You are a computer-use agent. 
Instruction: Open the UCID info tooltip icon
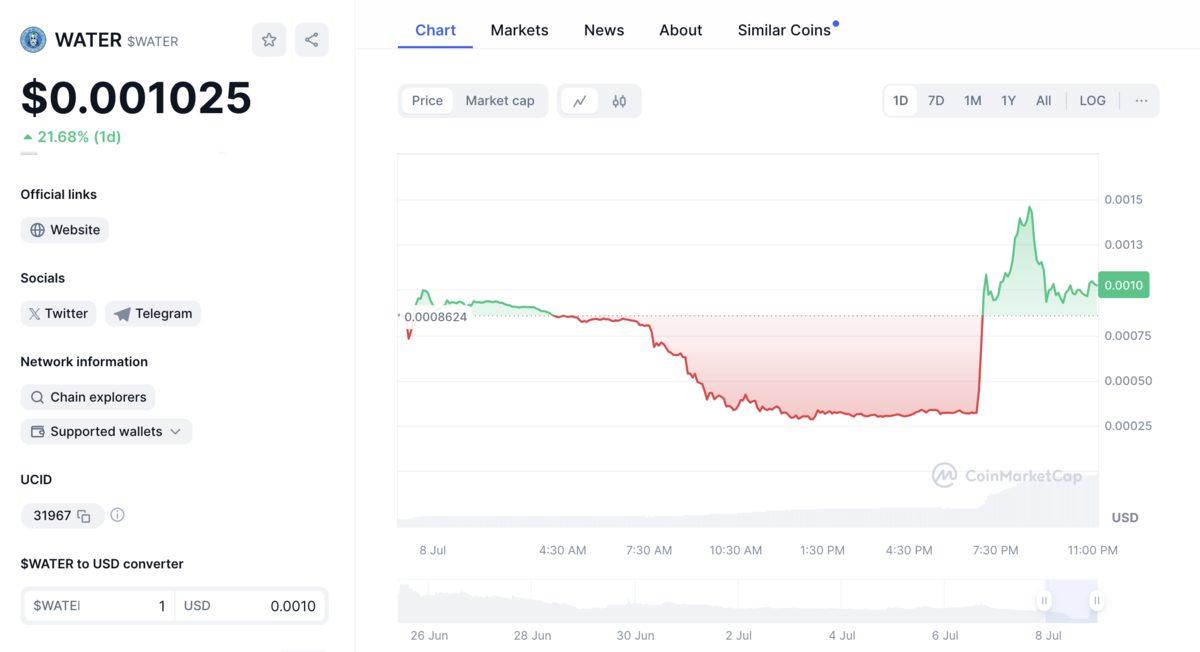(117, 514)
